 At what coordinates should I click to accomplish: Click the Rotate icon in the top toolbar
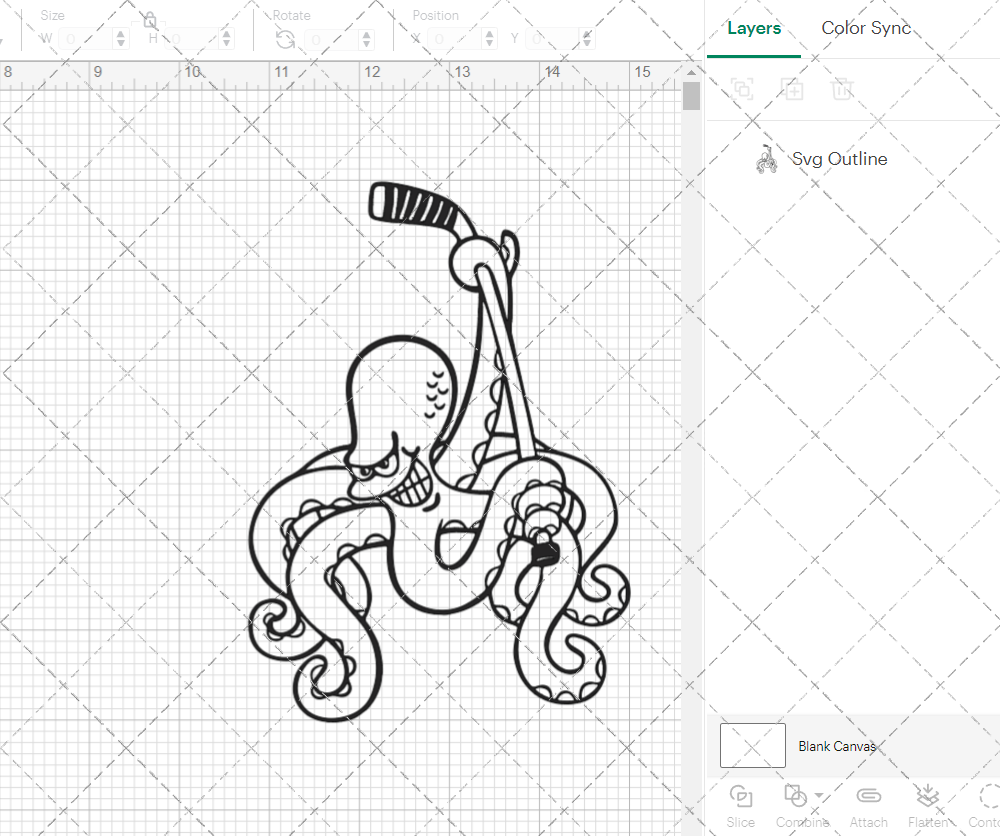coord(285,37)
